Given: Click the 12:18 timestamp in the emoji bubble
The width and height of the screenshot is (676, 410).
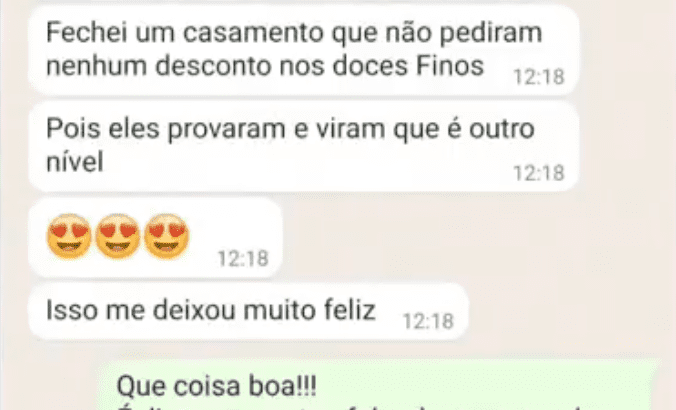Looking at the screenshot, I should [x=243, y=259].
